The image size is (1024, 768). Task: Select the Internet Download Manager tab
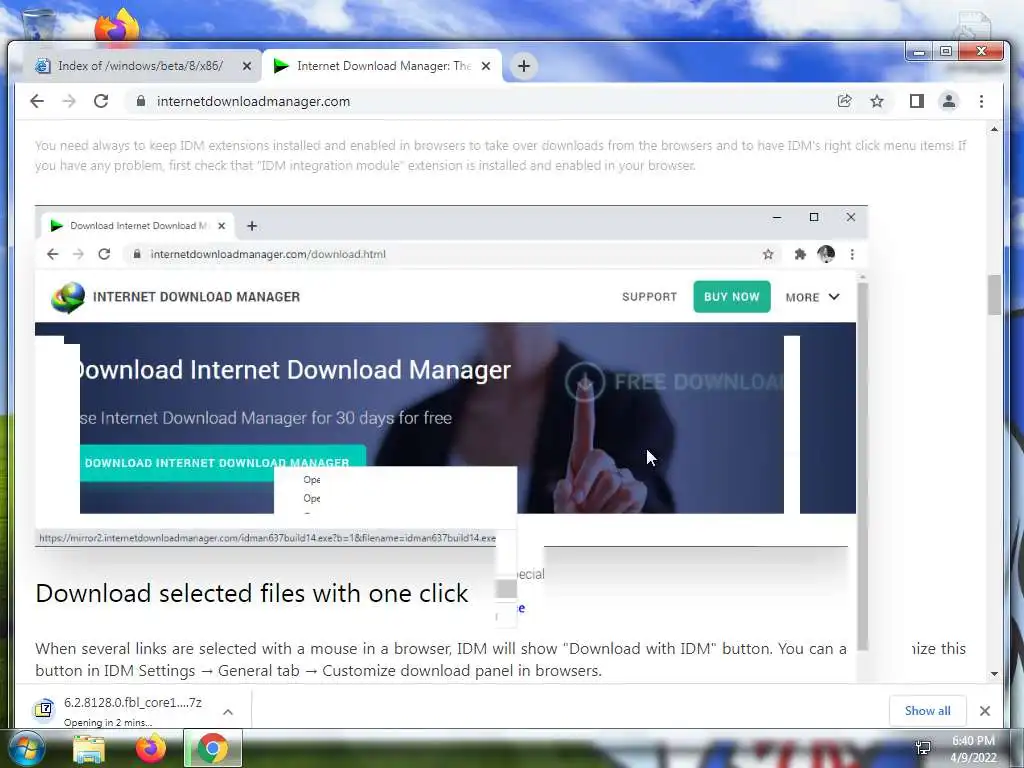click(x=382, y=66)
